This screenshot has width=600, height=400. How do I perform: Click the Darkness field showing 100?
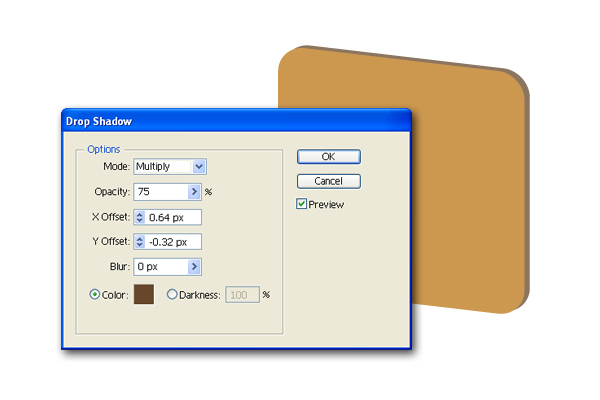(243, 295)
